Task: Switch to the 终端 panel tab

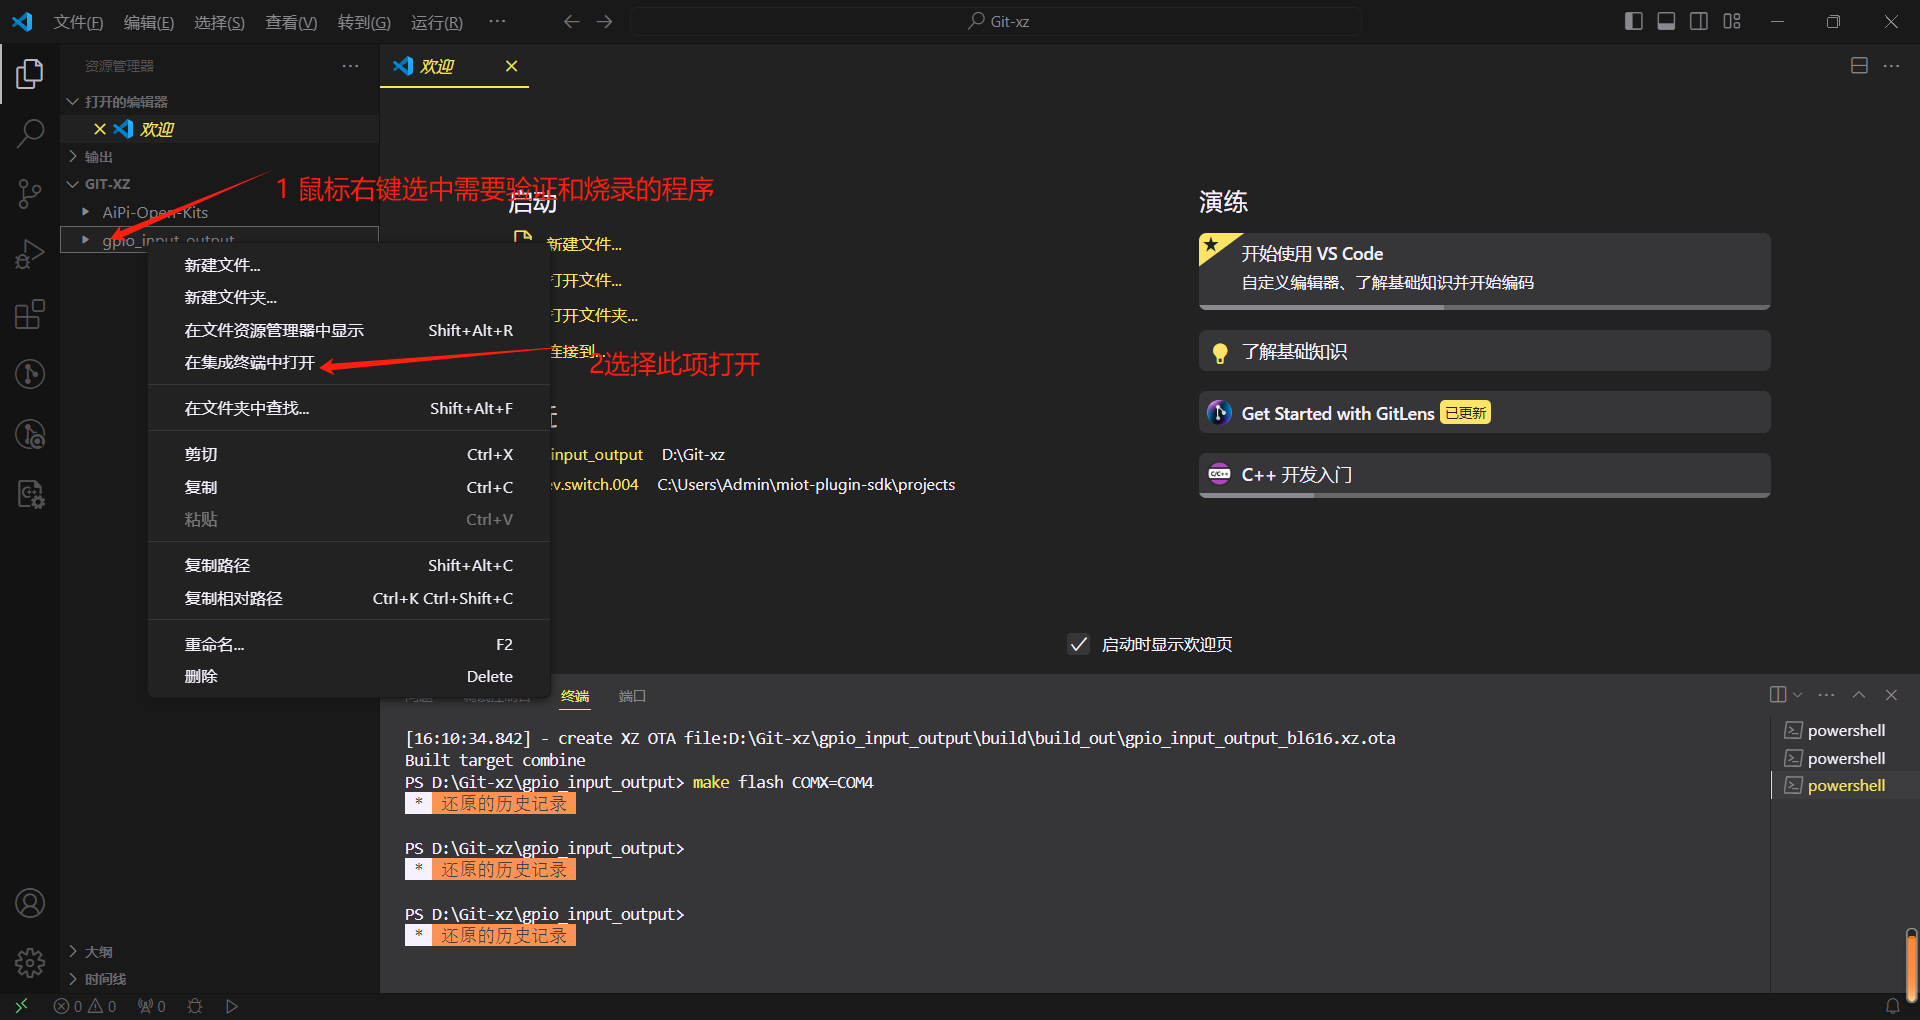Action: pos(575,696)
